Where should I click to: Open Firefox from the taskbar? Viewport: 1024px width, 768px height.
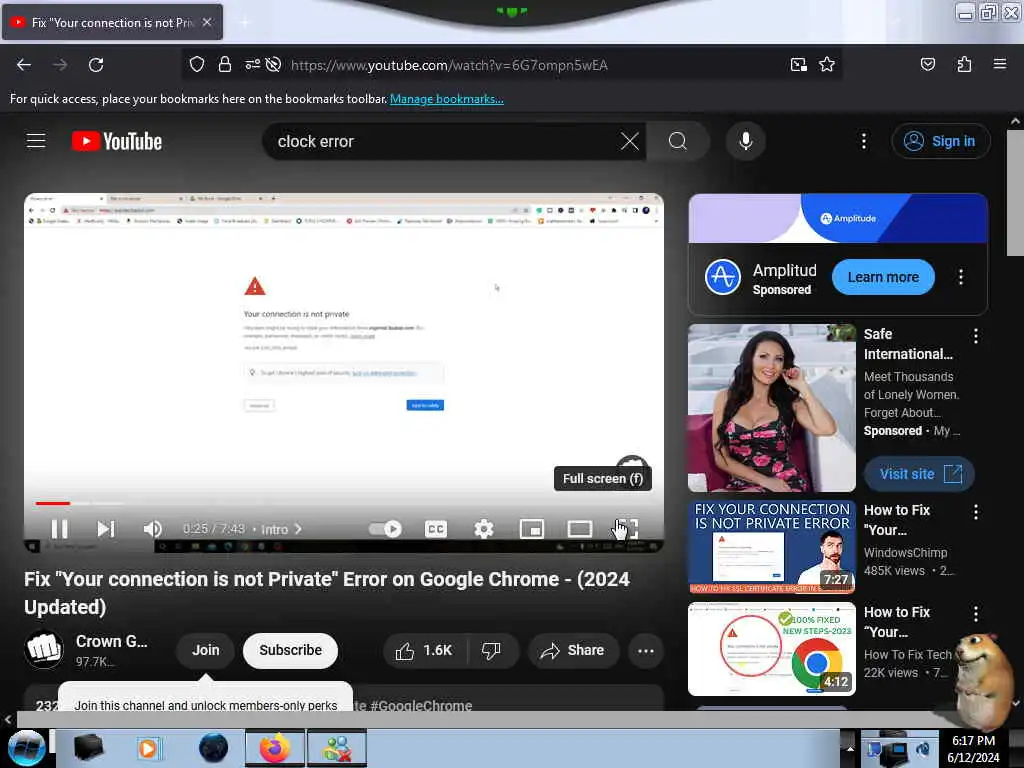(x=275, y=748)
